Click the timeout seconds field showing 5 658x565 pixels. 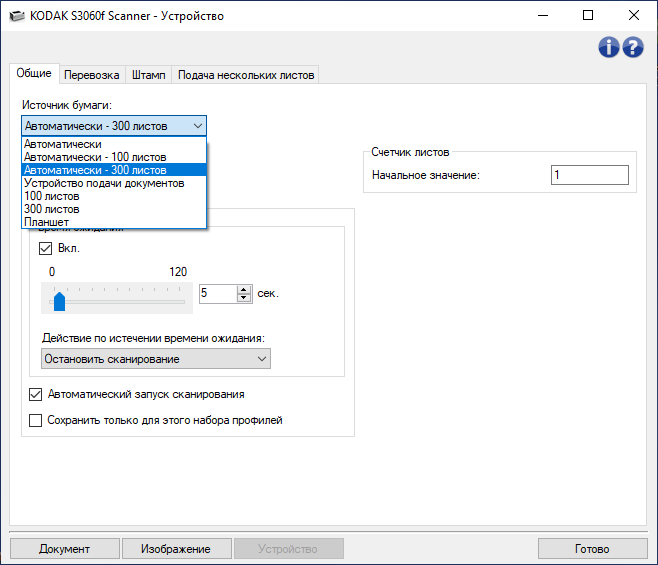pyautogui.click(x=218, y=293)
